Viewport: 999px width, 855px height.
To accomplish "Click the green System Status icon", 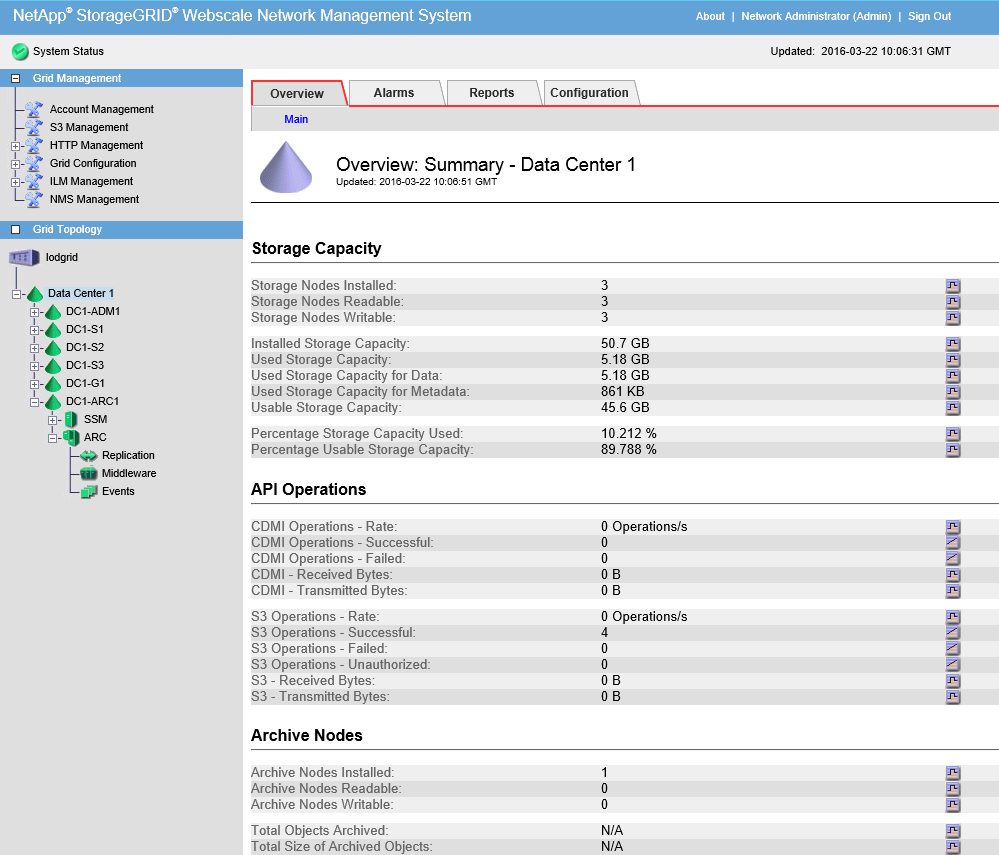I will (20, 52).
